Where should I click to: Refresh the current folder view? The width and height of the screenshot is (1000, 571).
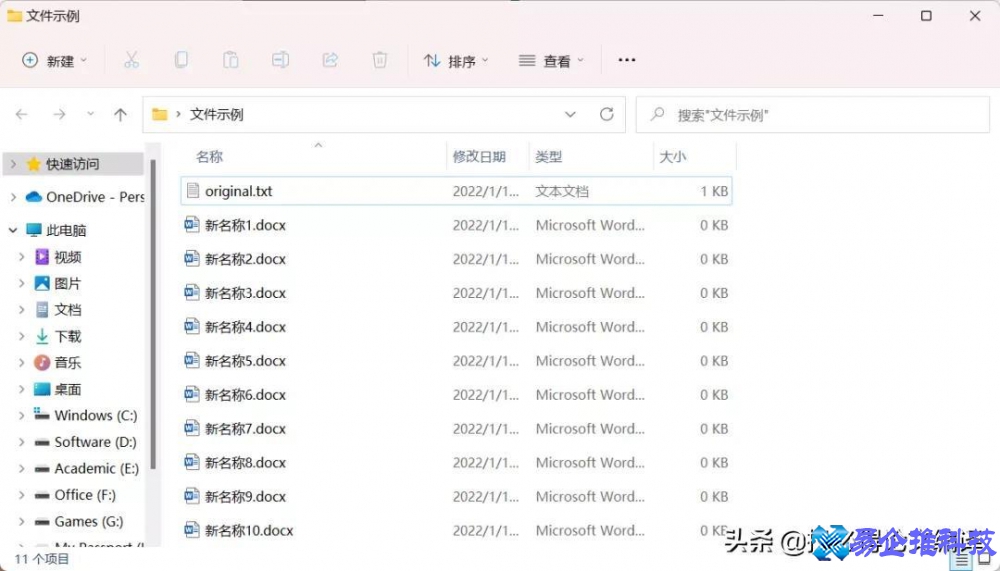(x=607, y=114)
